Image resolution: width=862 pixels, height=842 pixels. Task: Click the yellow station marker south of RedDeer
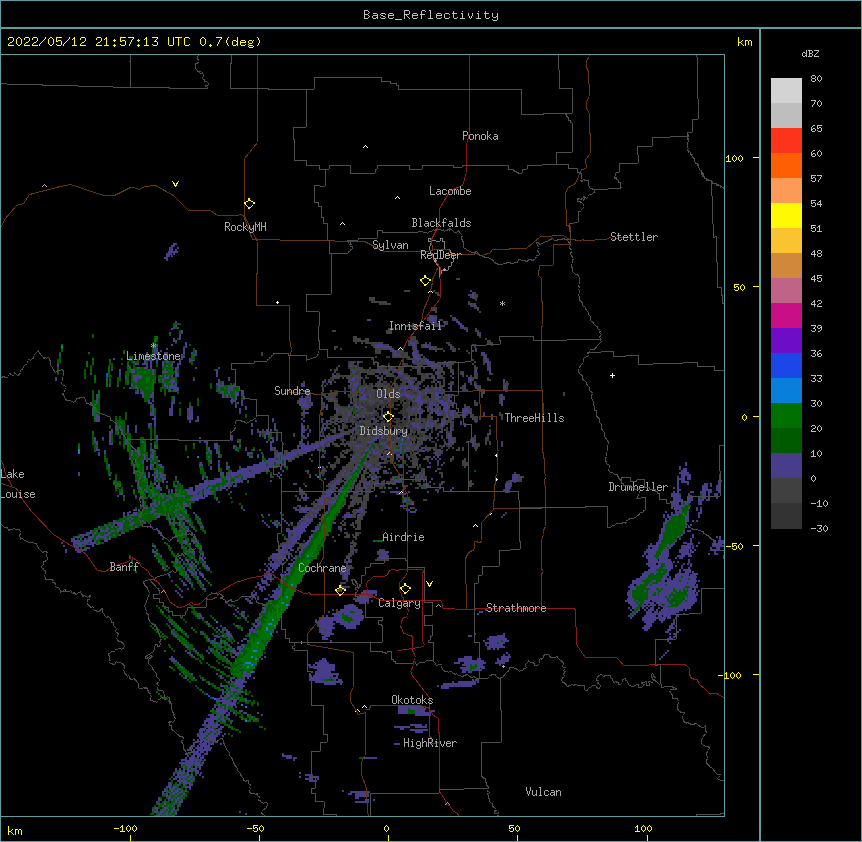426,281
